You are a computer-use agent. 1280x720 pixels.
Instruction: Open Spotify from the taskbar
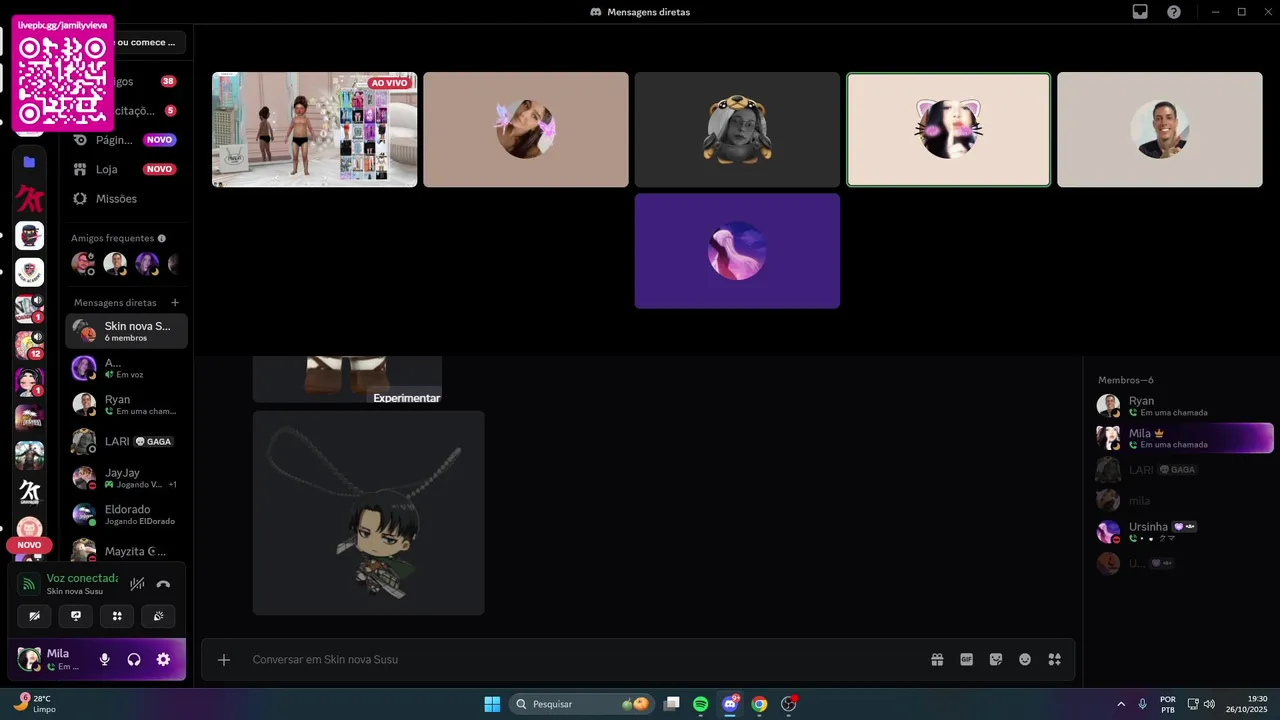701,704
